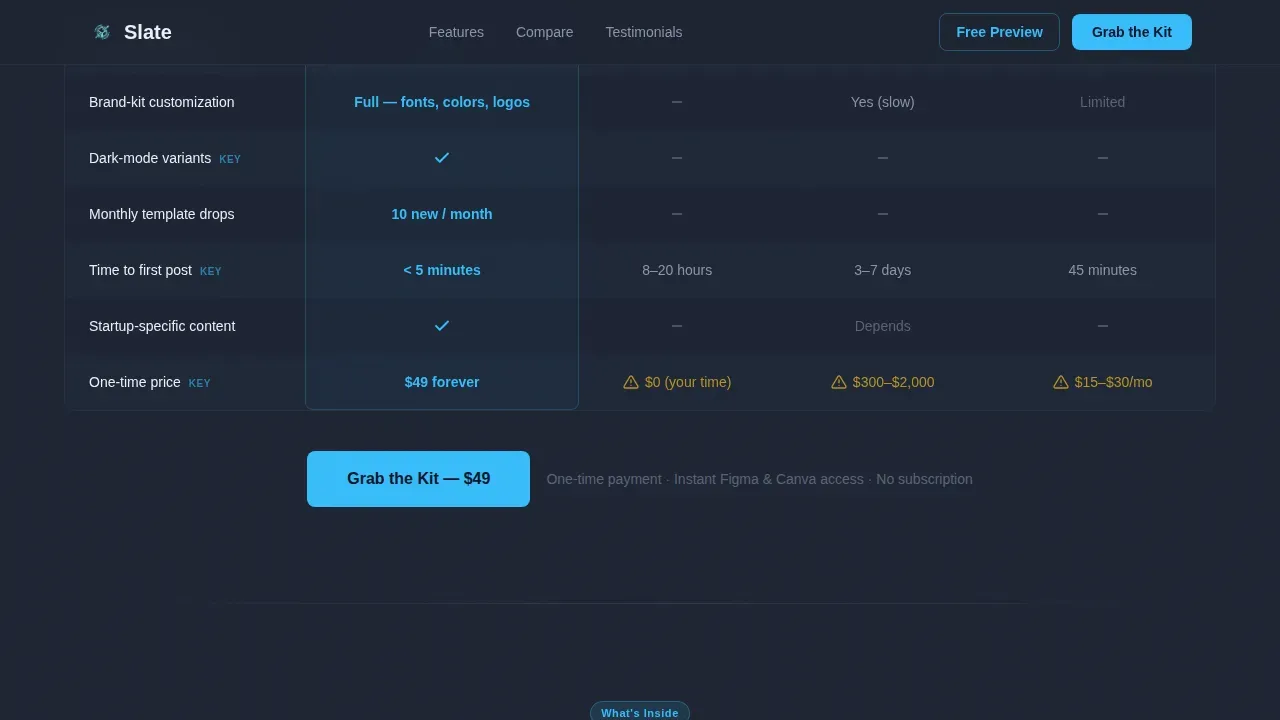Click the '$49 forever' price cell
The width and height of the screenshot is (1280, 720).
442,382
